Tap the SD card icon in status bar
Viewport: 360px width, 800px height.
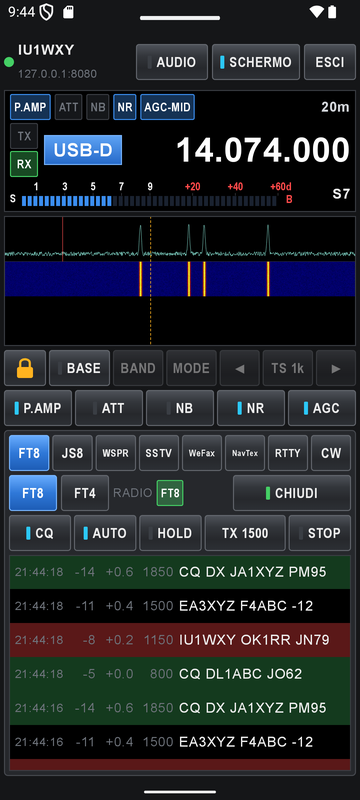point(68,12)
